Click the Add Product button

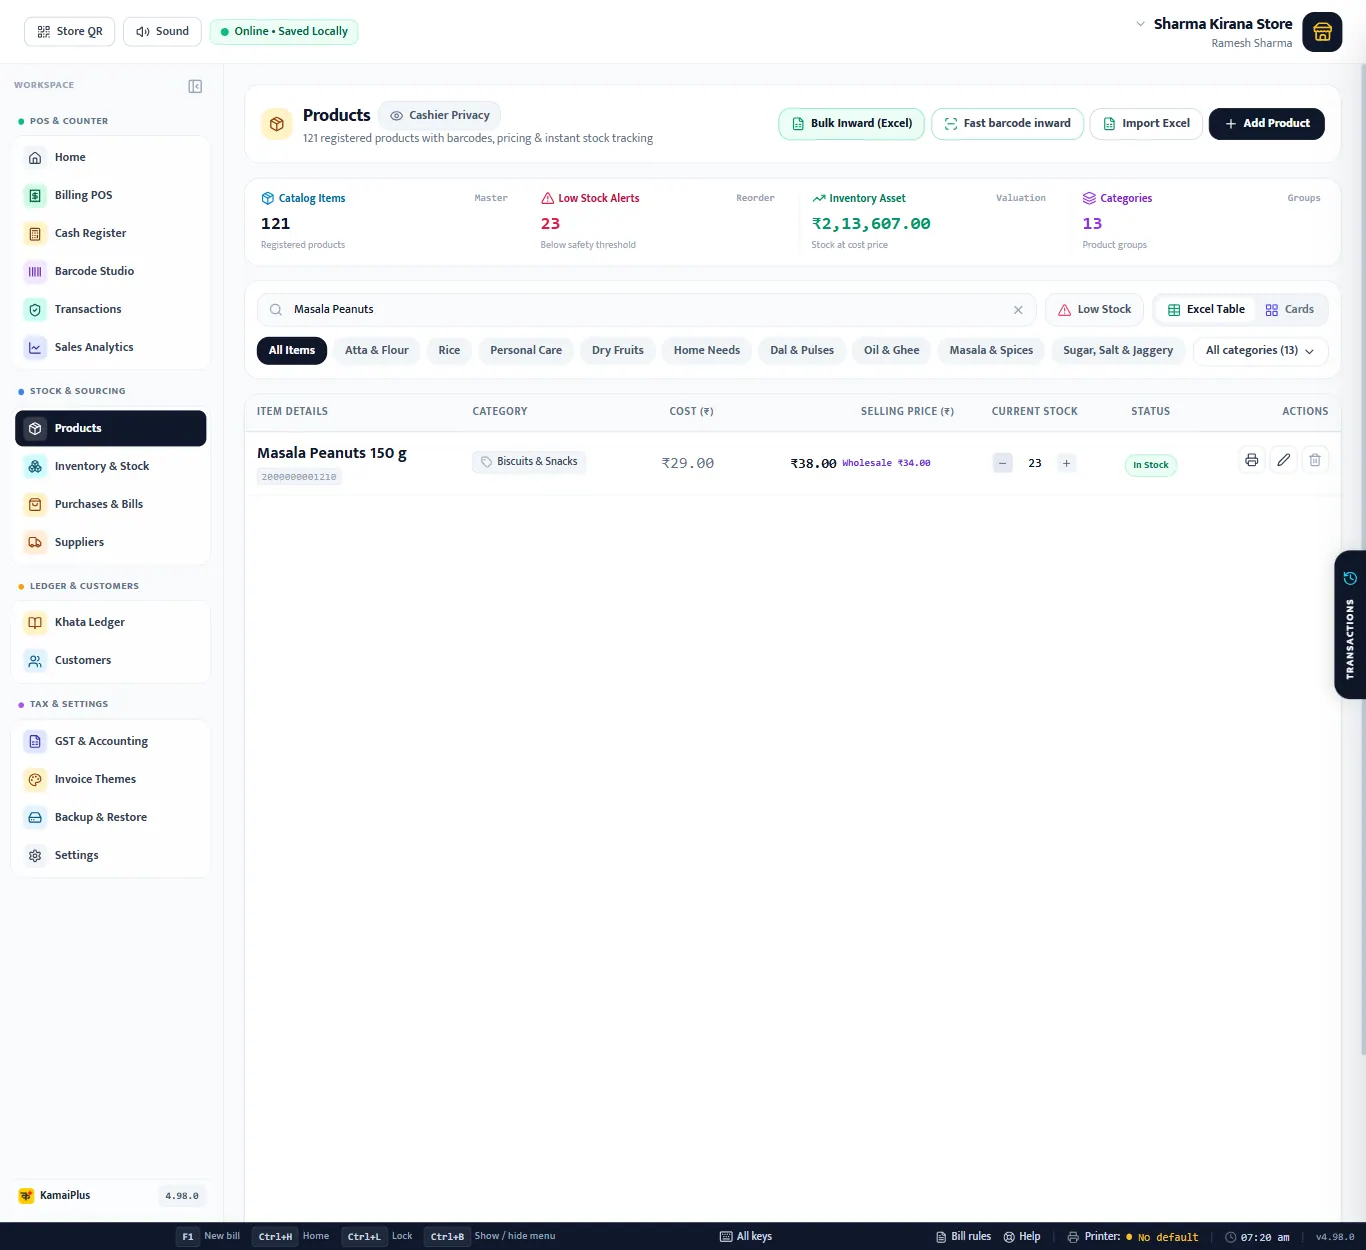click(x=1267, y=124)
